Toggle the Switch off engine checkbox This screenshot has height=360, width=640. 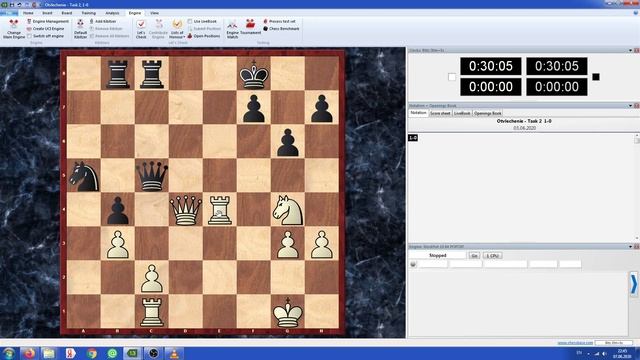29,36
